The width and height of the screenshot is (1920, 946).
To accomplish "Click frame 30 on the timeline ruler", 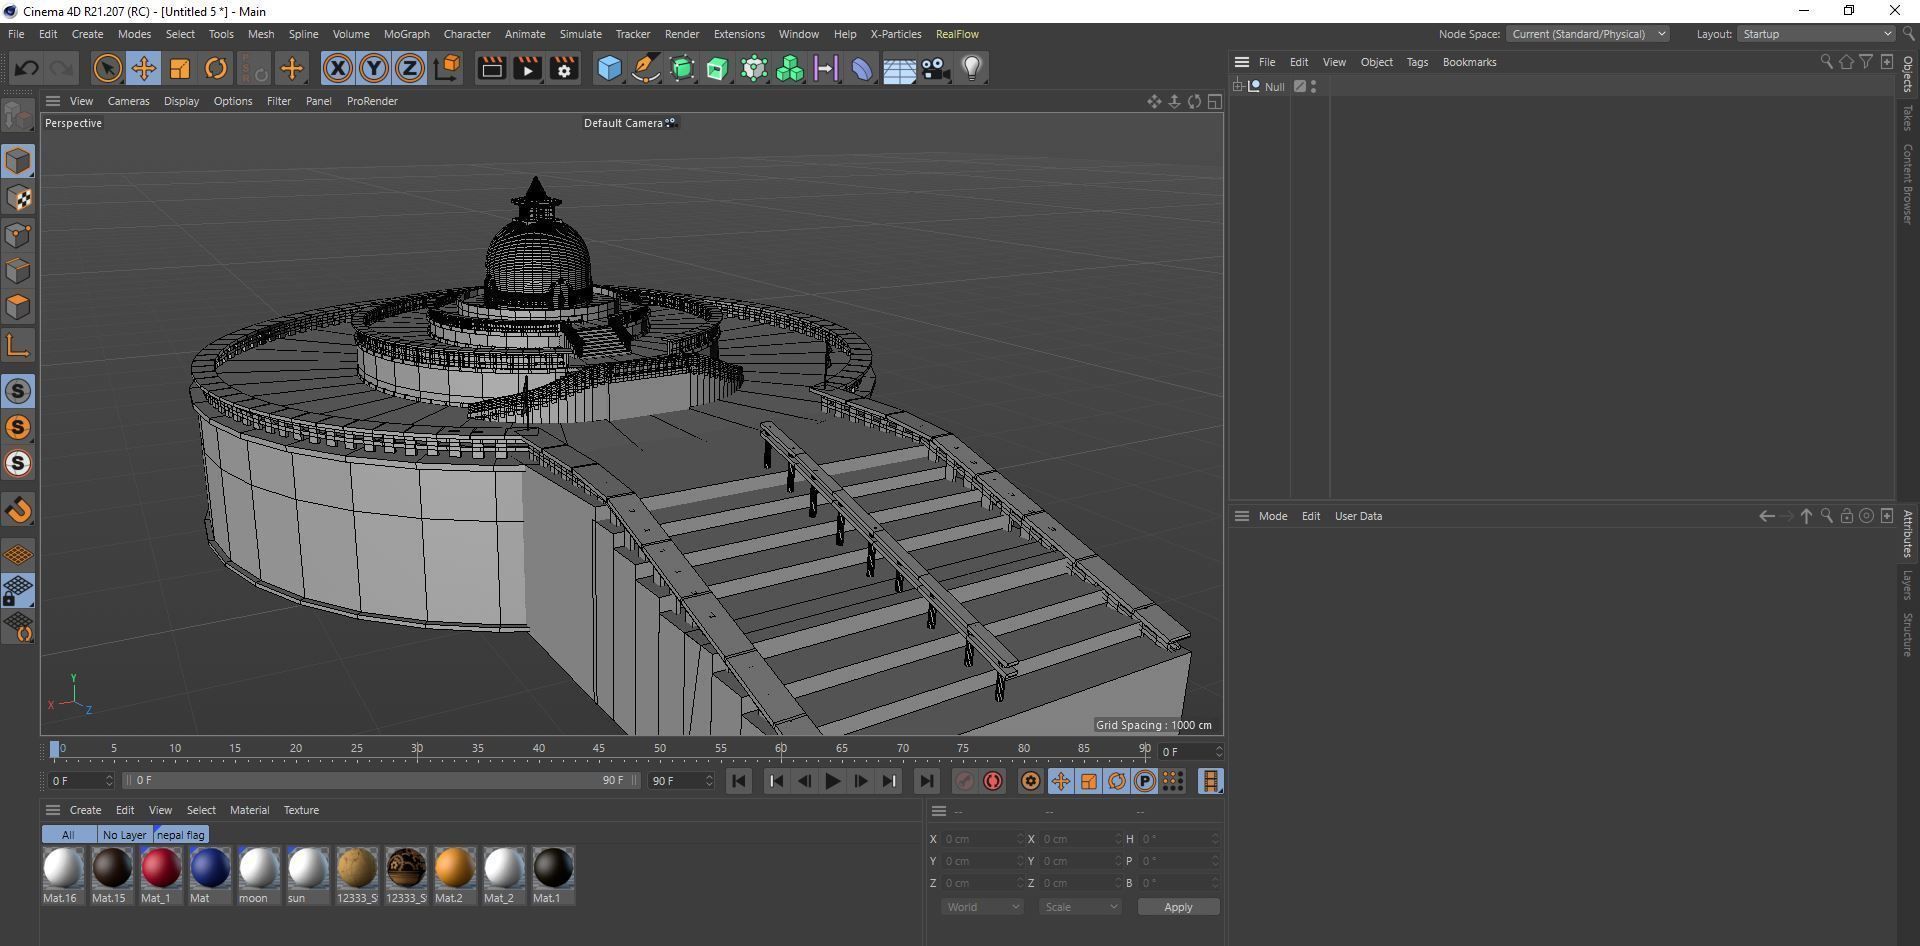I will click(x=417, y=750).
